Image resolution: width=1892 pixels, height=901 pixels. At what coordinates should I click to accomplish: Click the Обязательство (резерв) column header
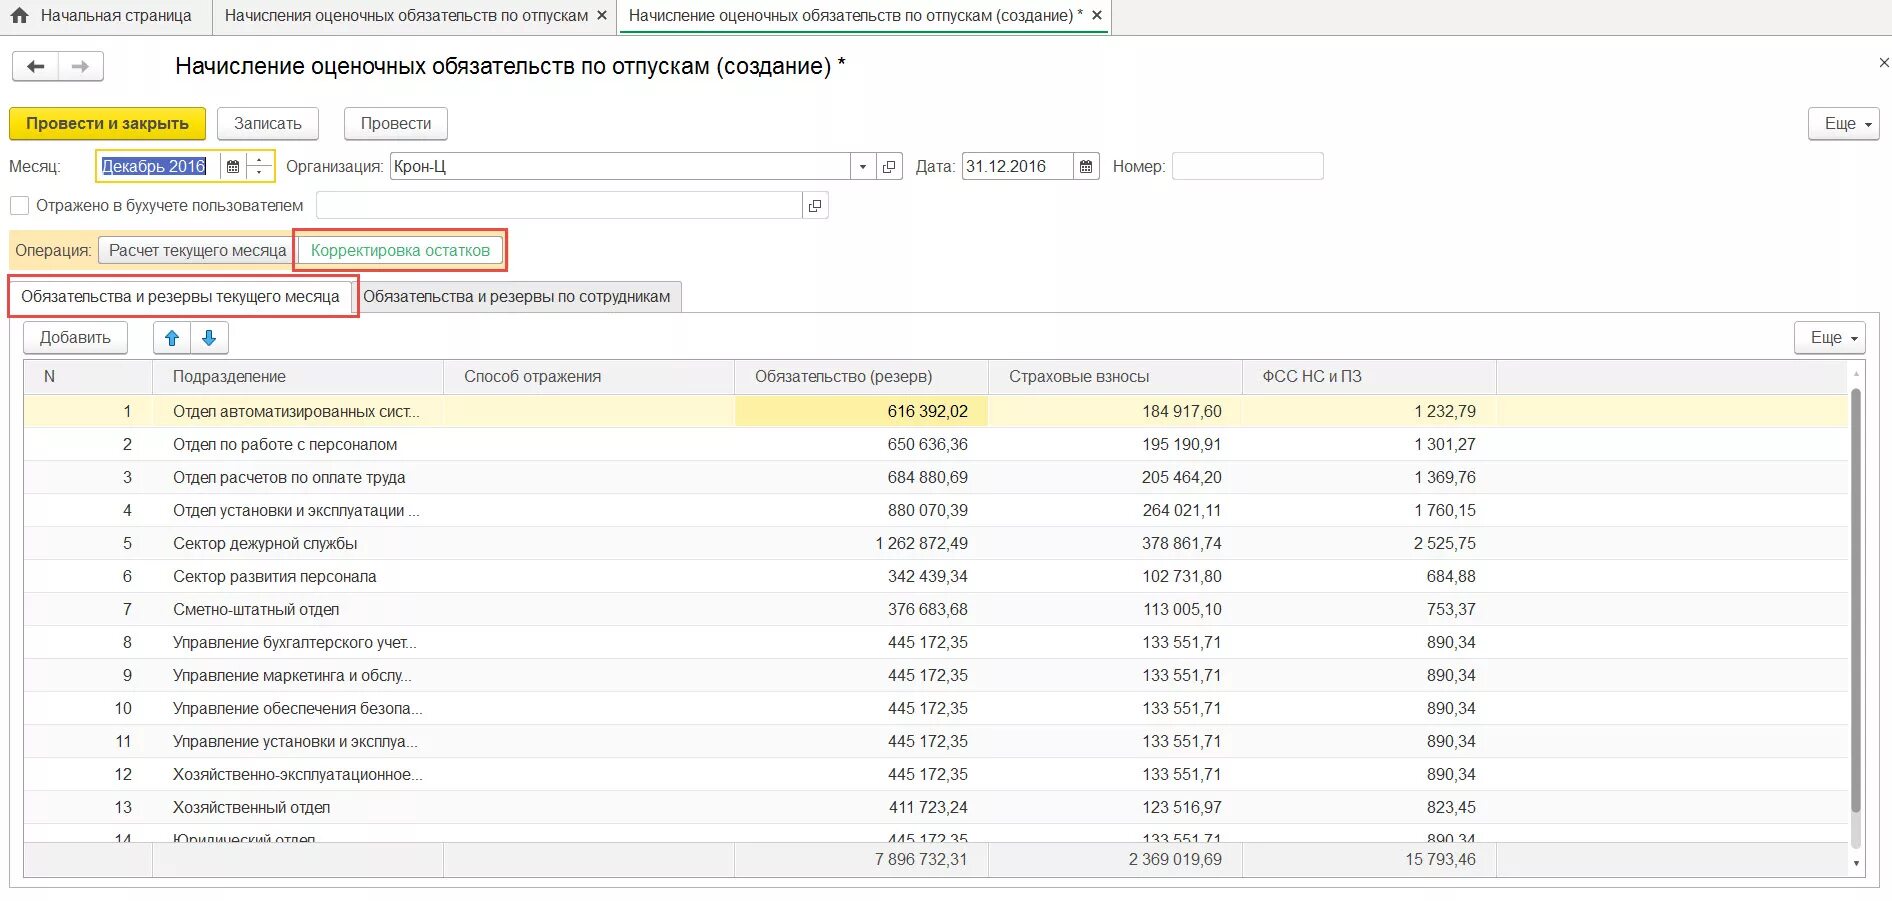861,377
